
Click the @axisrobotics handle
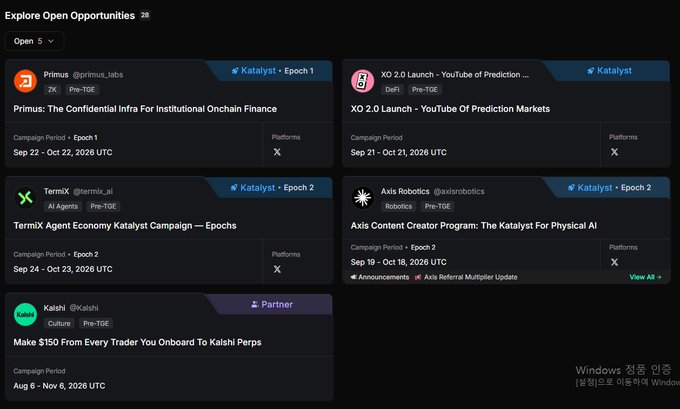click(x=459, y=191)
